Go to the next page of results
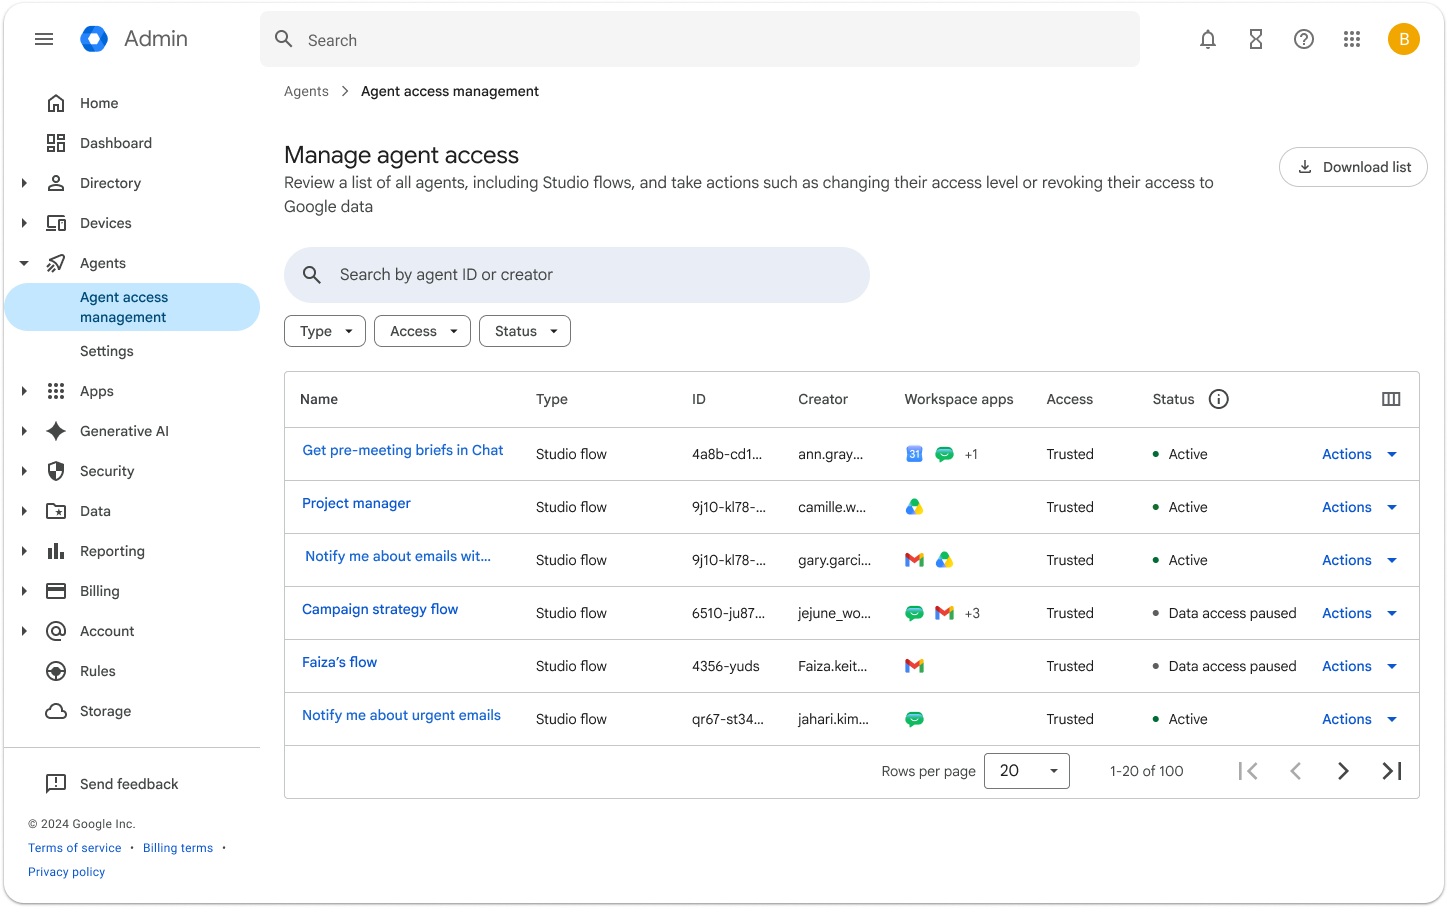Image resolution: width=1448 pixels, height=908 pixels. 1344,771
